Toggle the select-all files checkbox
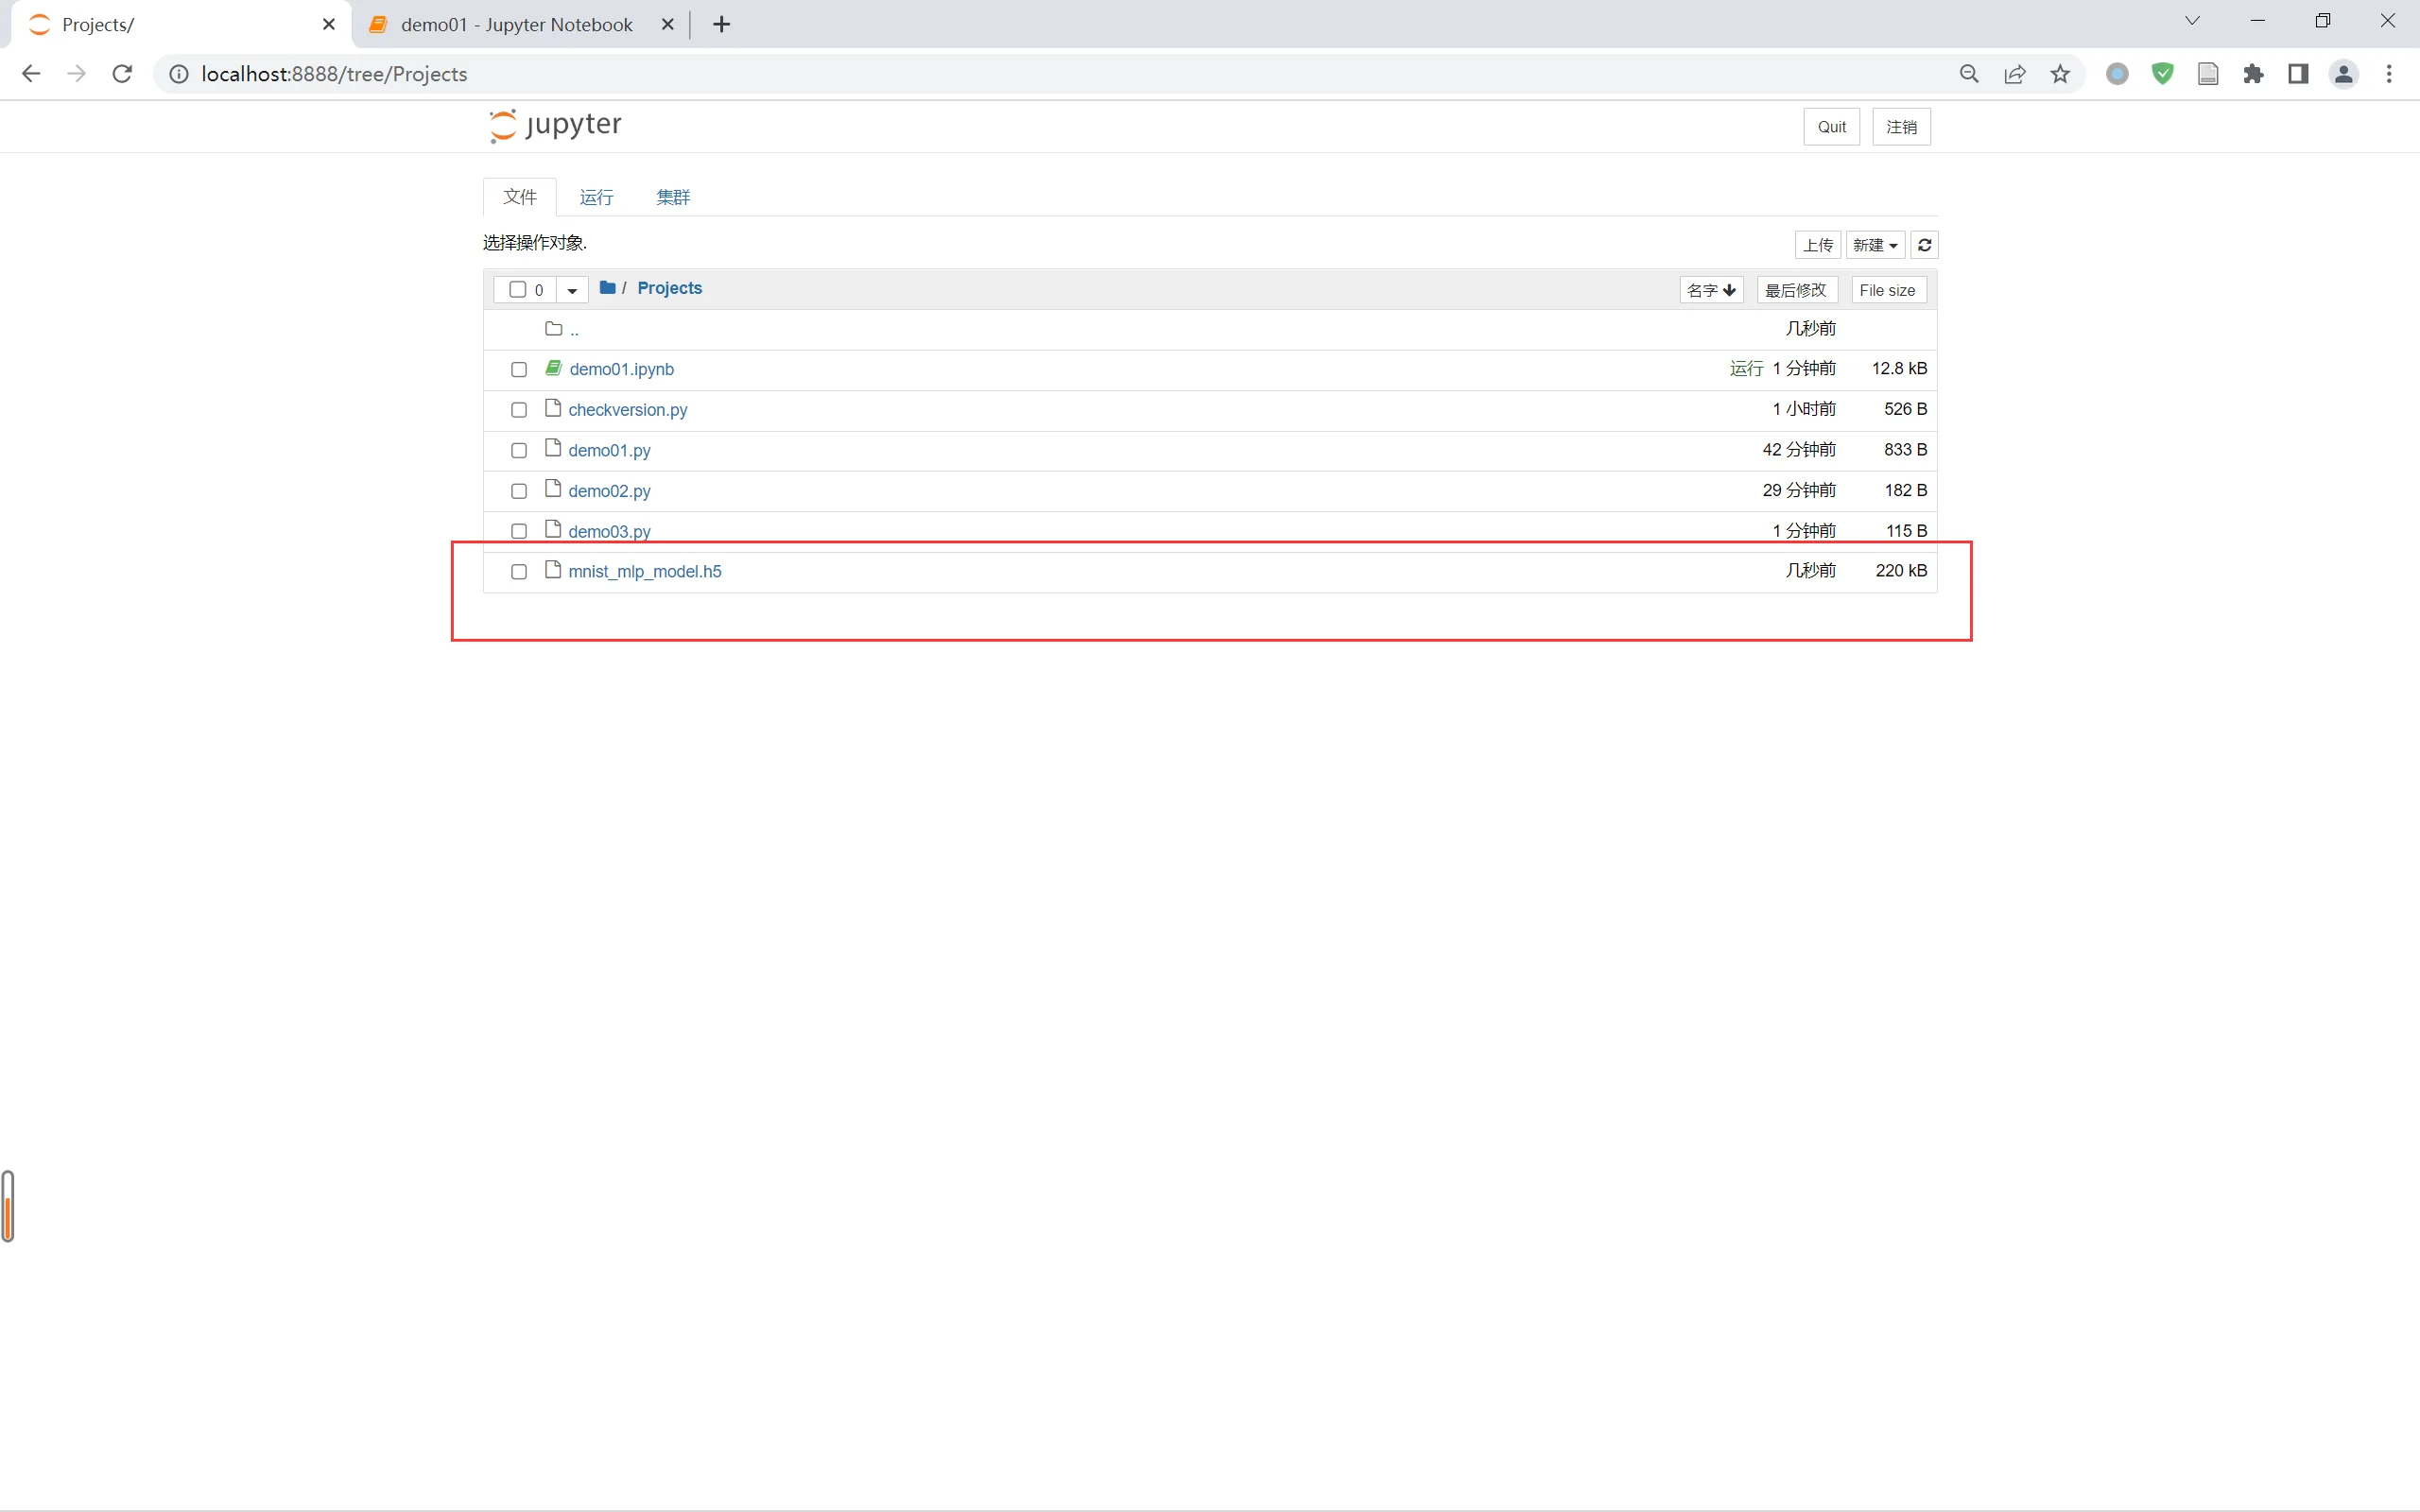 point(518,290)
